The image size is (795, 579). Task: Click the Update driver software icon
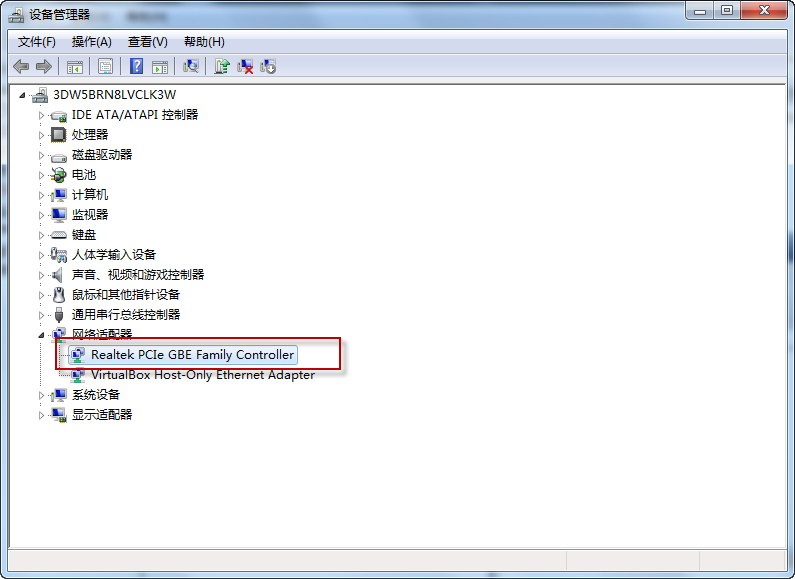(222, 66)
